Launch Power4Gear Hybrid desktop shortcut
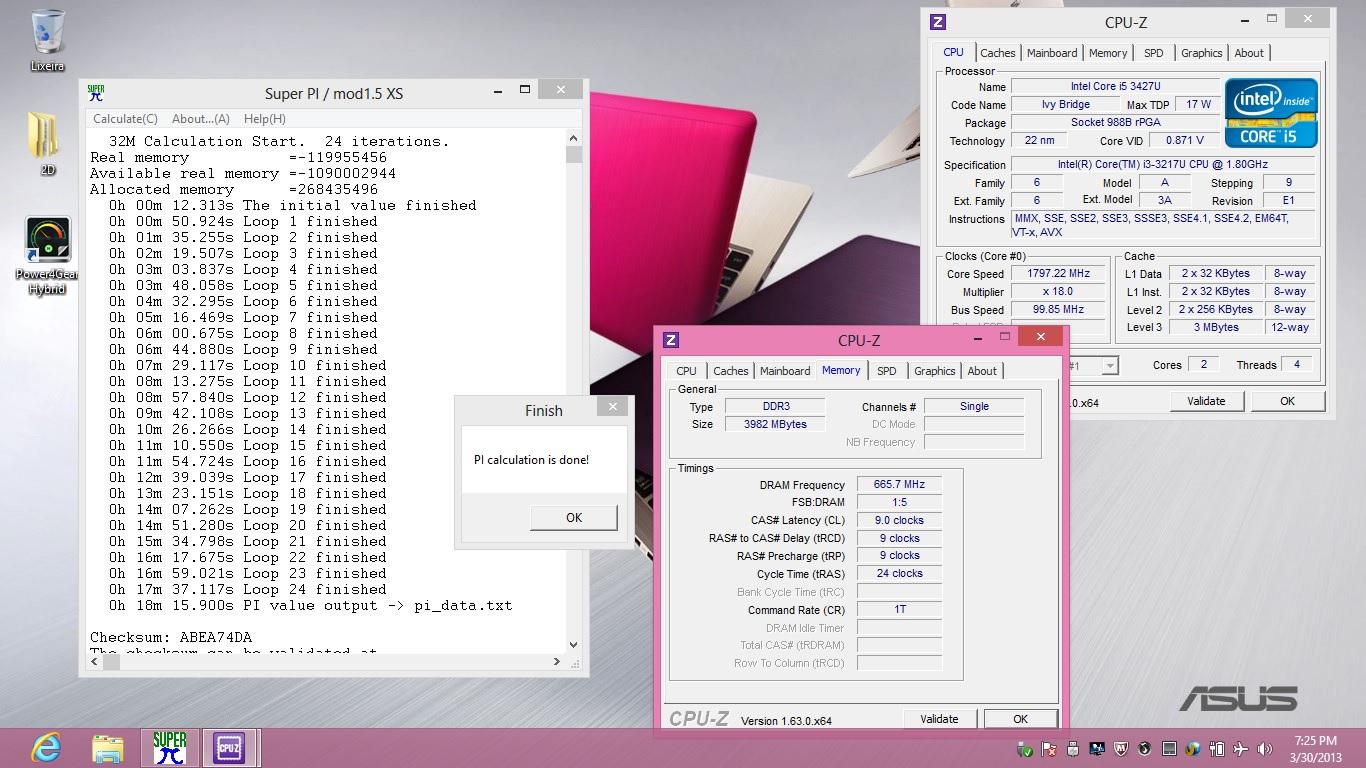This screenshot has height=768, width=1366. [x=47, y=256]
